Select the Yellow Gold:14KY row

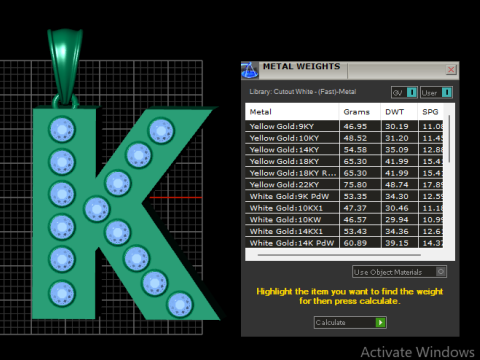click(344, 150)
